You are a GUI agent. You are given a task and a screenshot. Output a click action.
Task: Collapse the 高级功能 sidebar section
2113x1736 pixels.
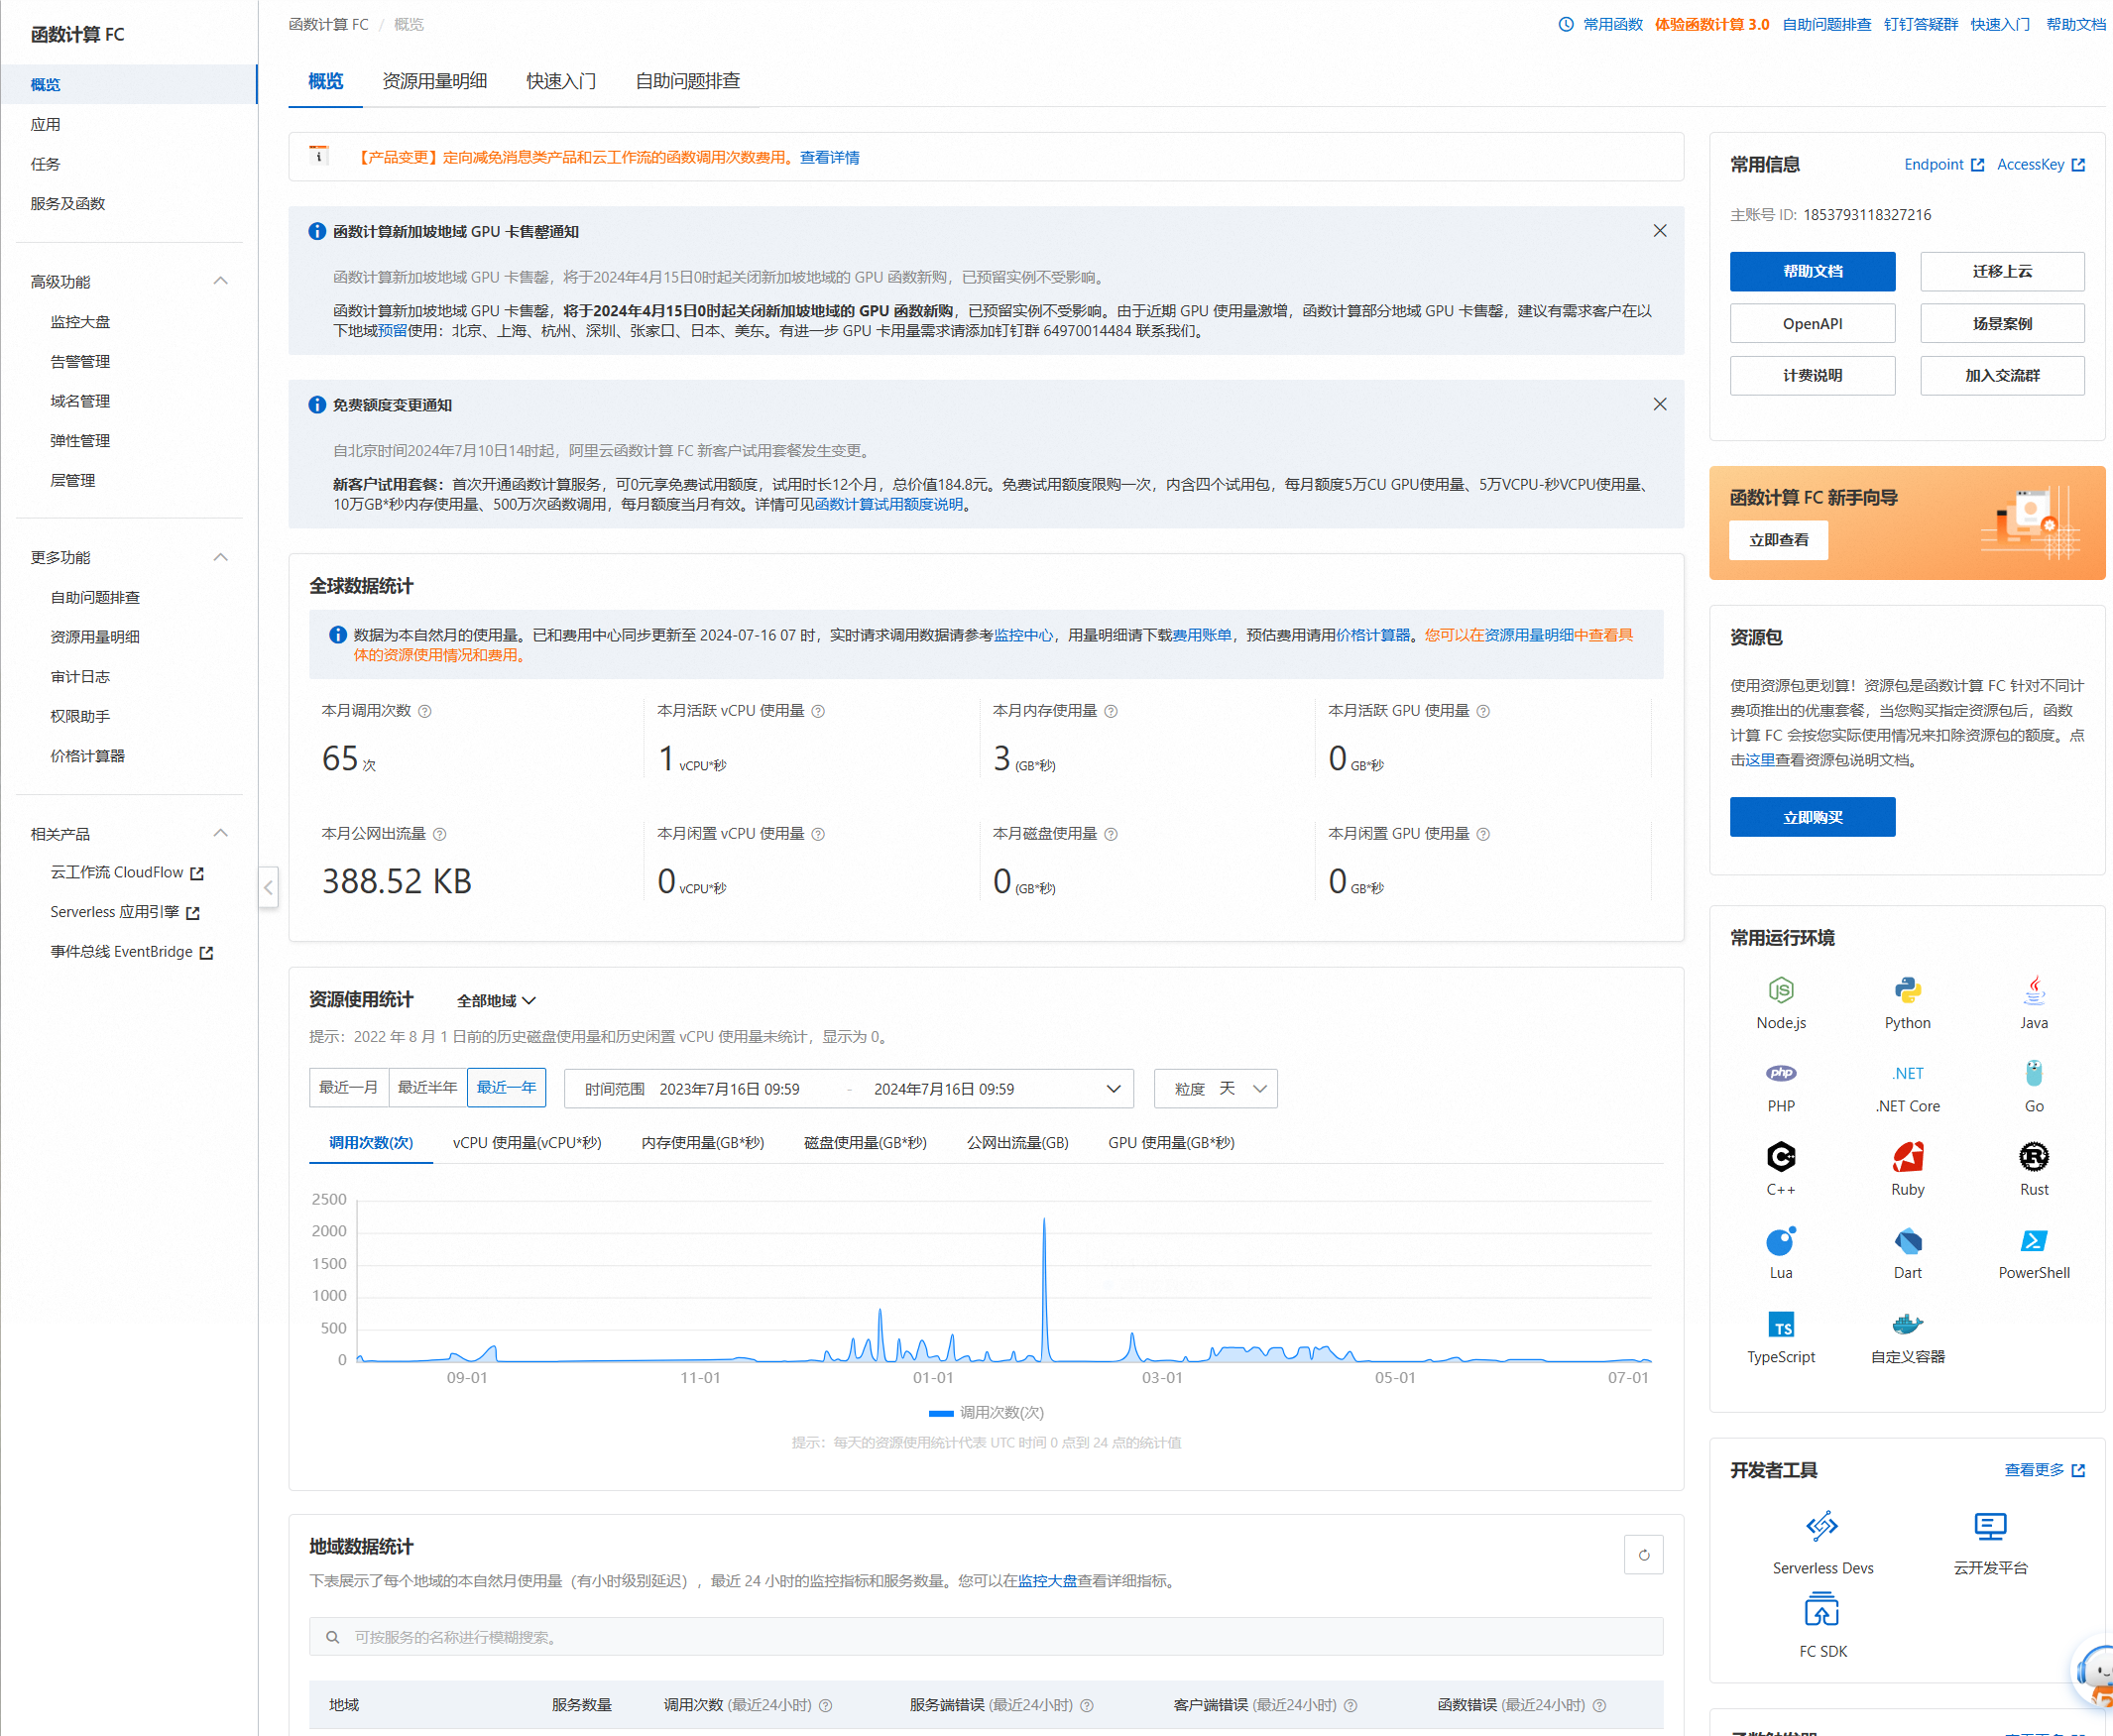(221, 281)
